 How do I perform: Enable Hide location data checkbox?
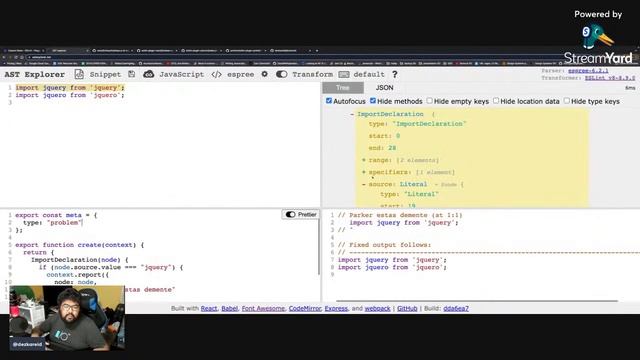(496, 100)
